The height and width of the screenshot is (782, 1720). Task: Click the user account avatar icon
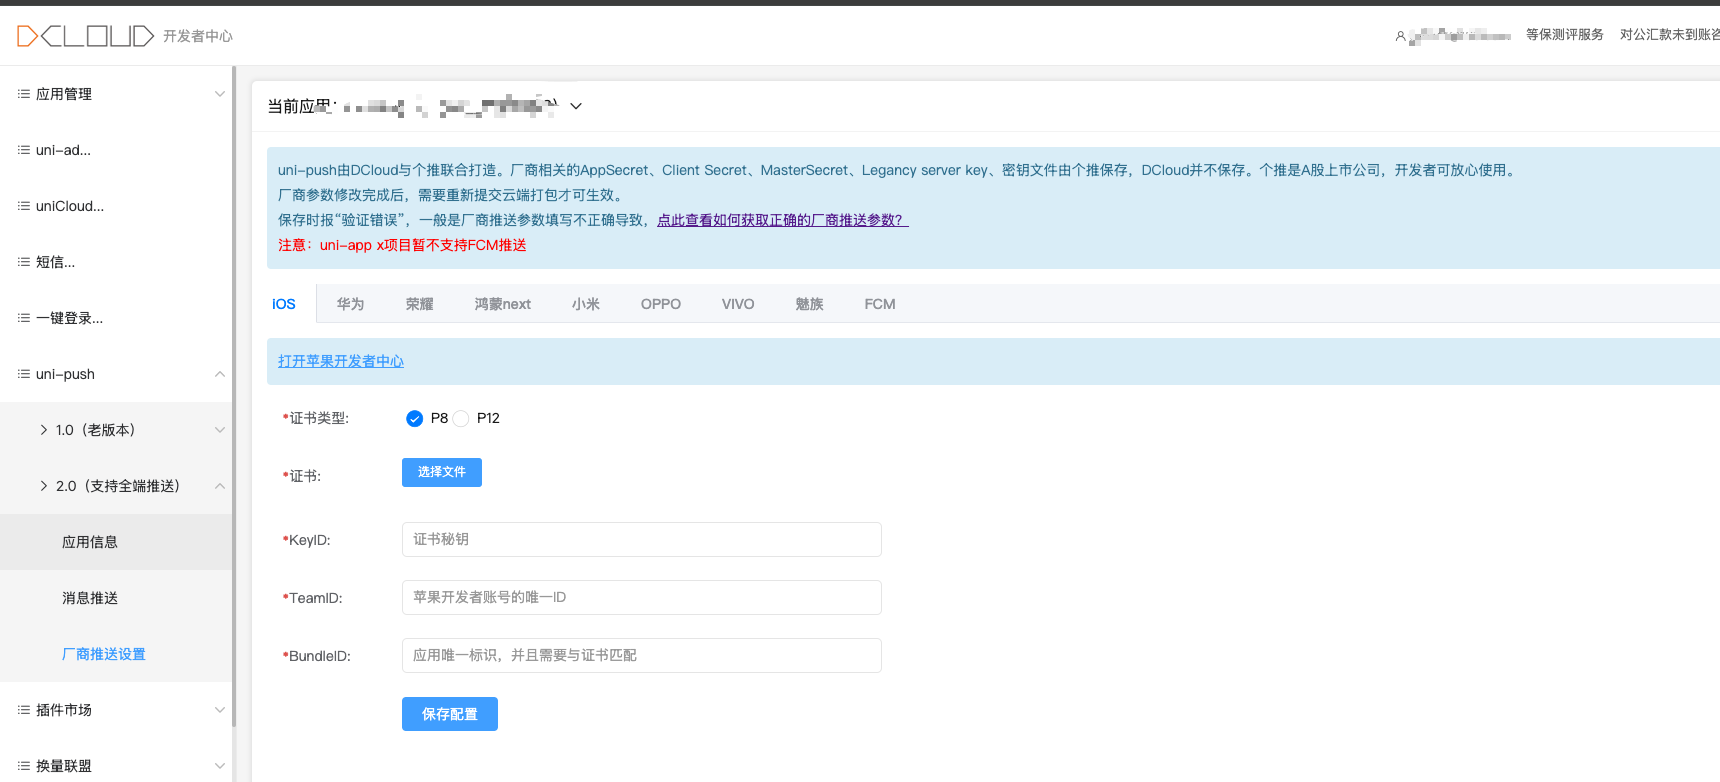pyautogui.click(x=1400, y=36)
